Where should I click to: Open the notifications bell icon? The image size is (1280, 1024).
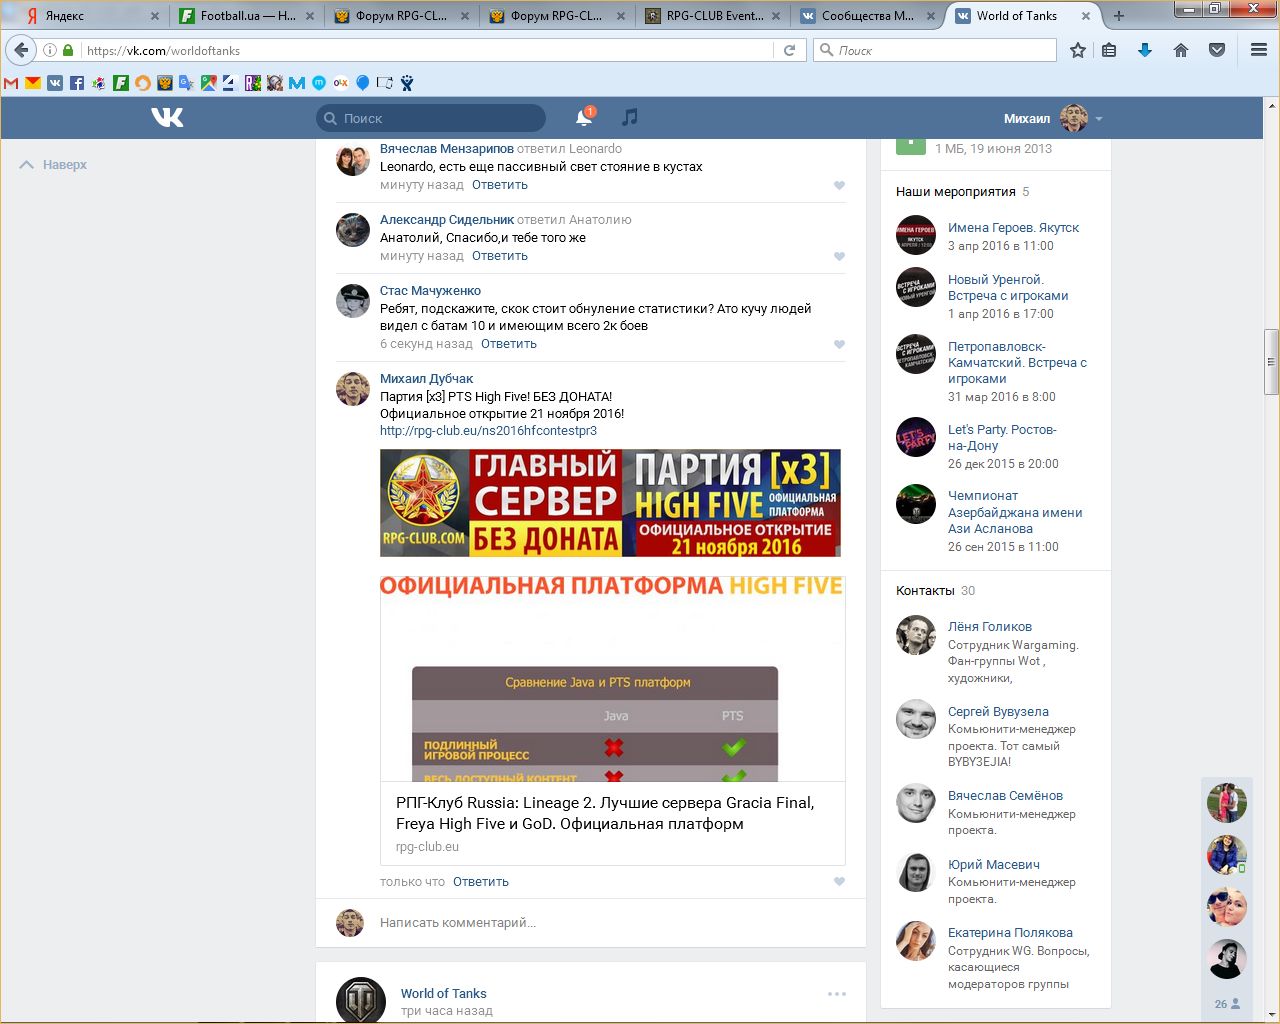coord(584,118)
